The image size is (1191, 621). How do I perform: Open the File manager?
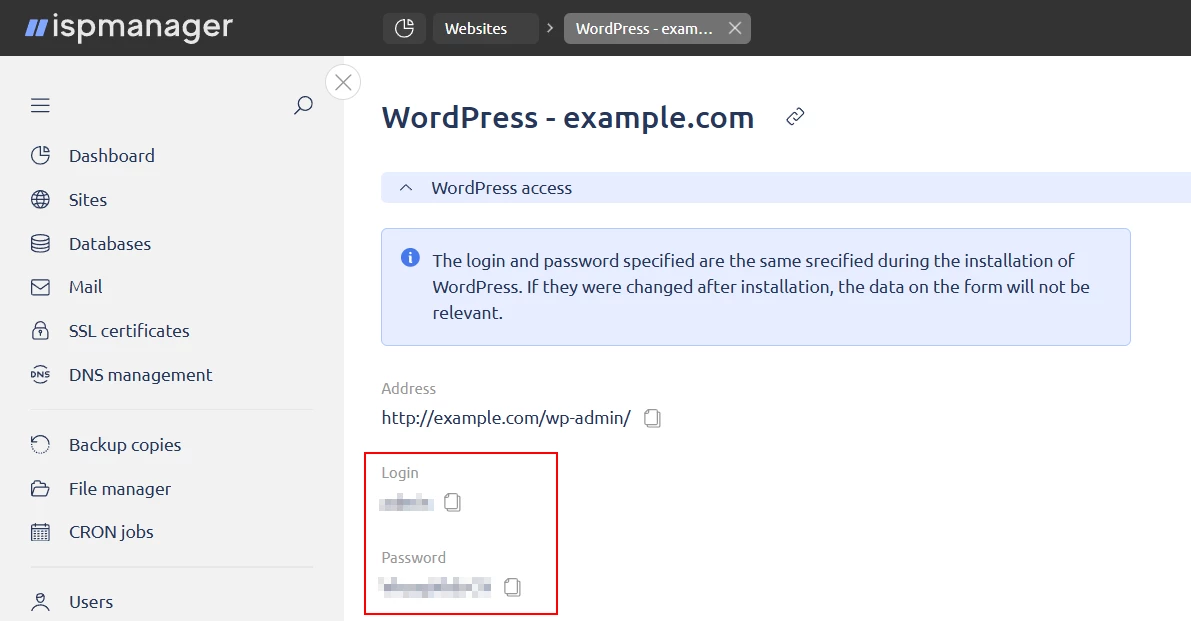119,489
